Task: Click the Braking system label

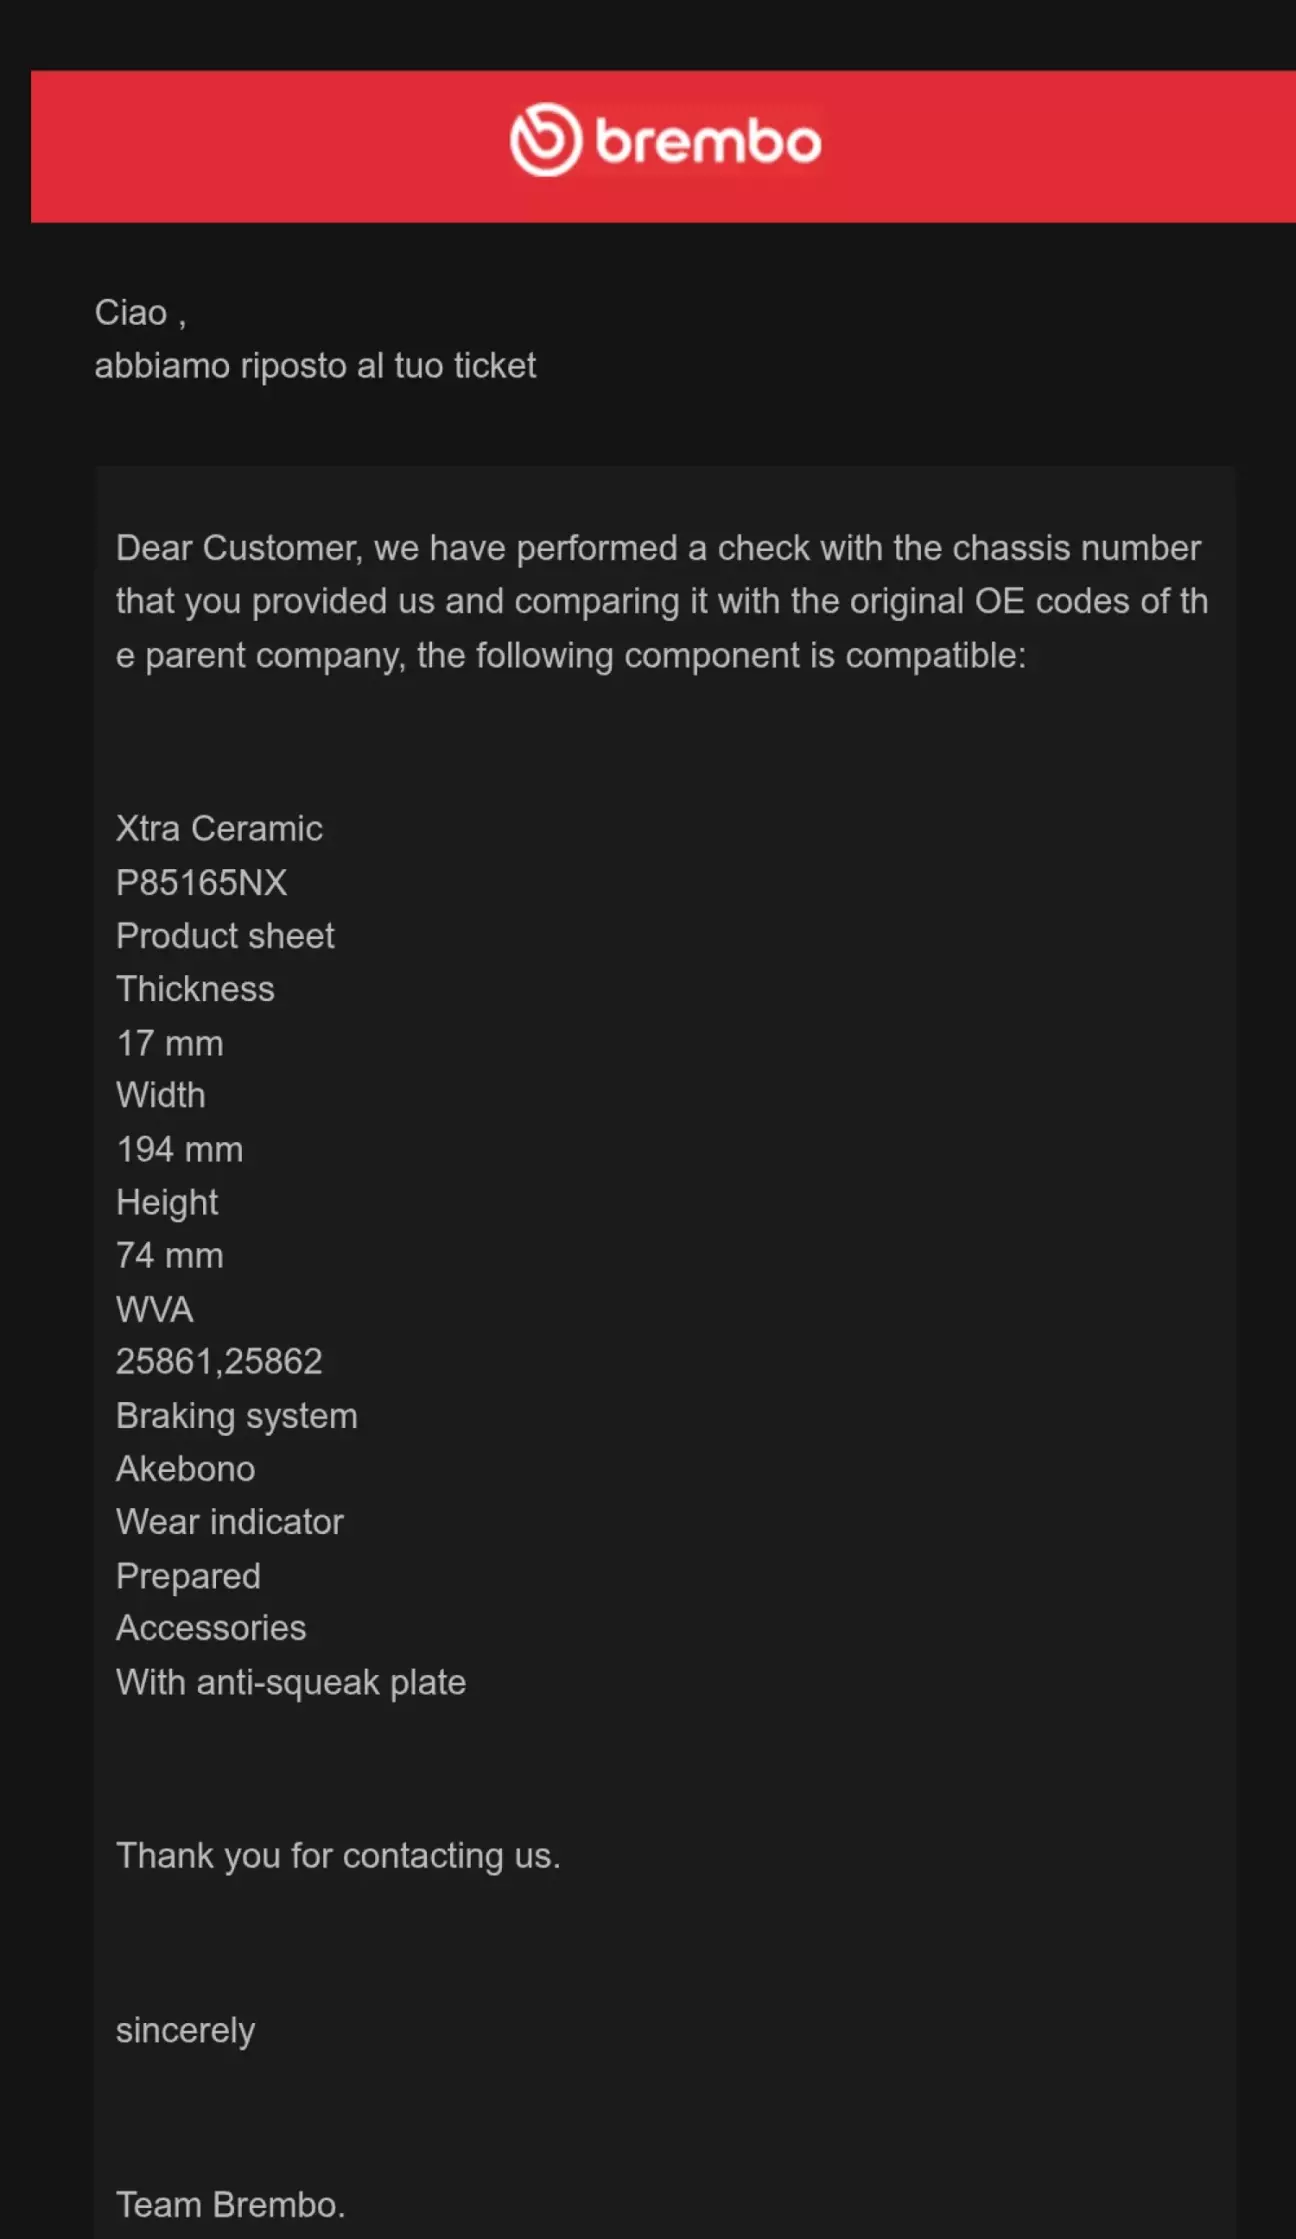Action: pos(237,1416)
